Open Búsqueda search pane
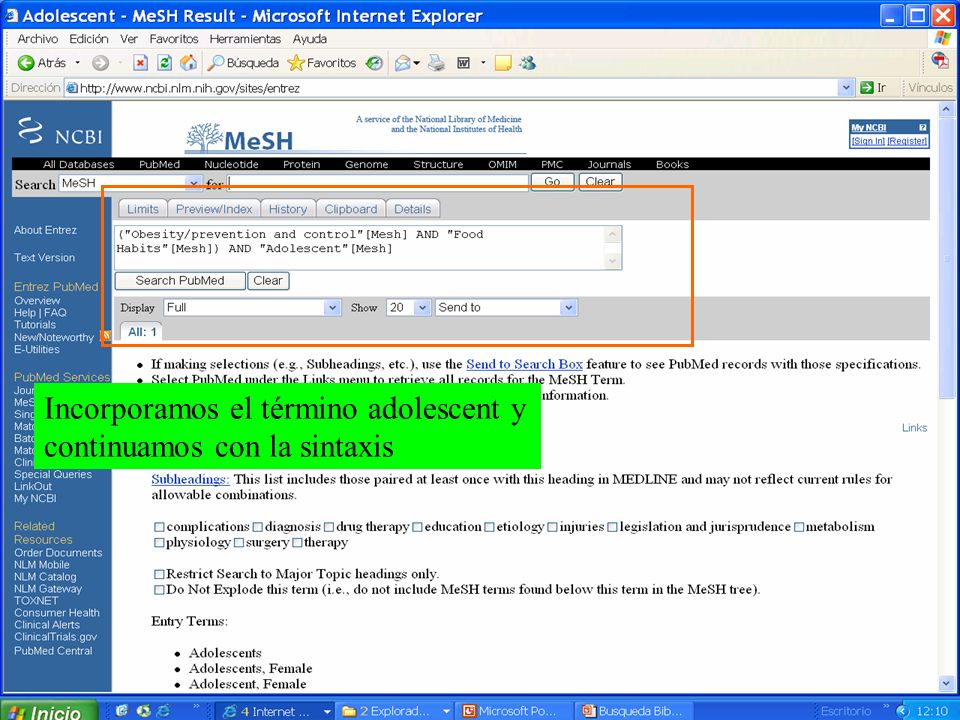The image size is (960, 720). point(243,62)
